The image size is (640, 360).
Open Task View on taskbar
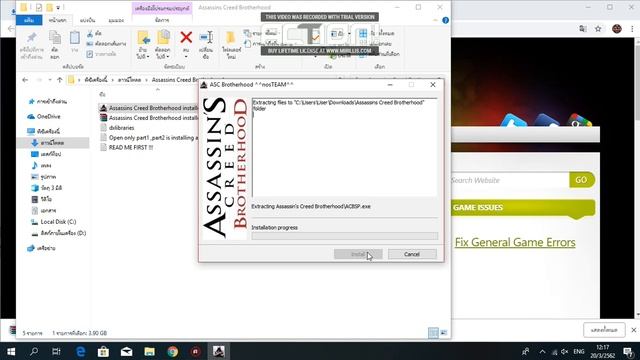(57, 351)
